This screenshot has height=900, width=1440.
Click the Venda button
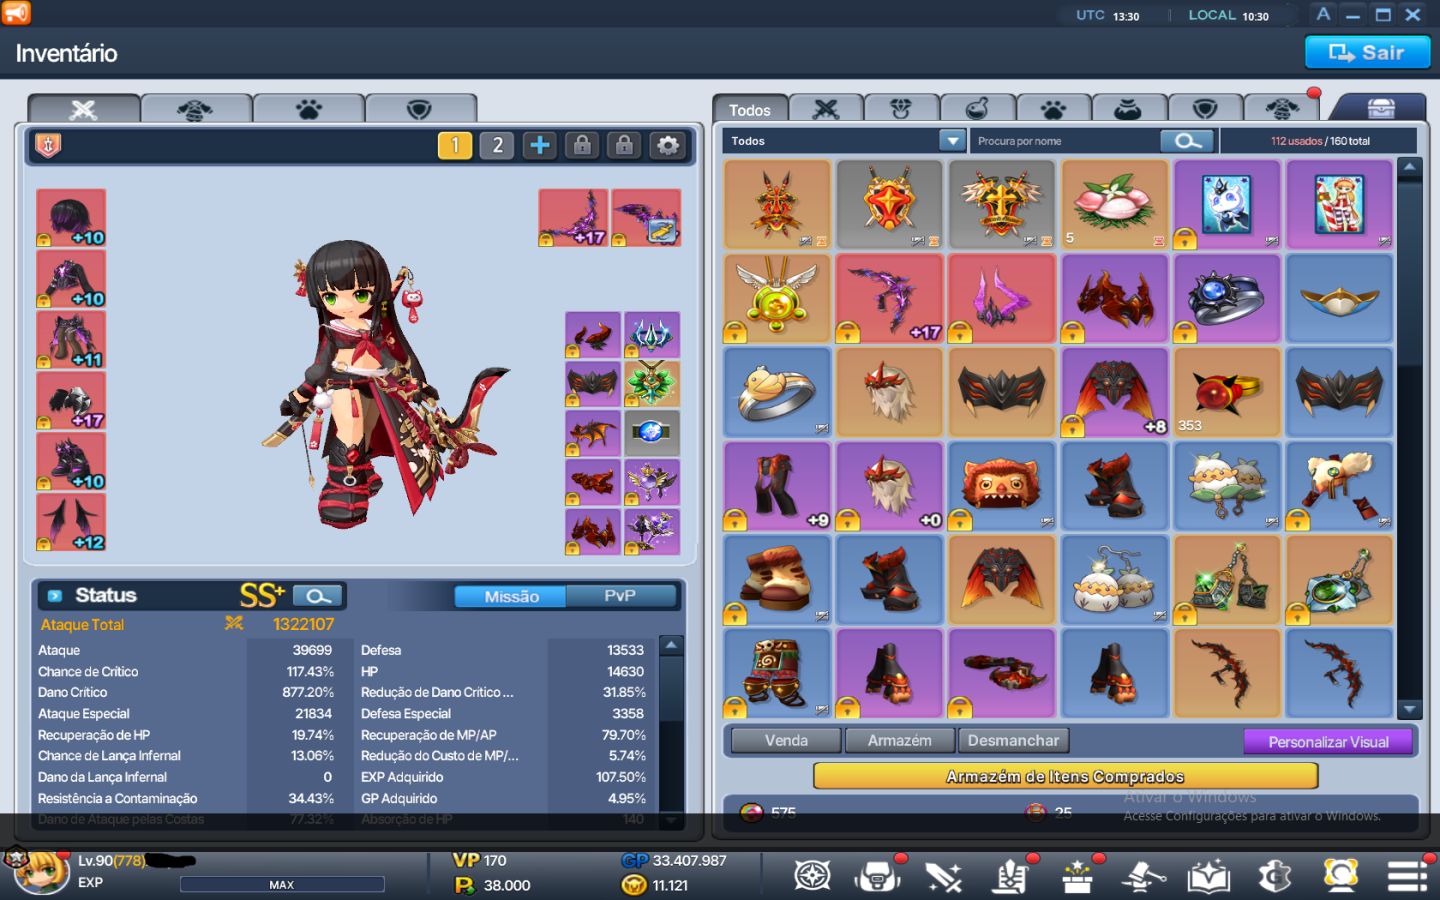[786, 741]
